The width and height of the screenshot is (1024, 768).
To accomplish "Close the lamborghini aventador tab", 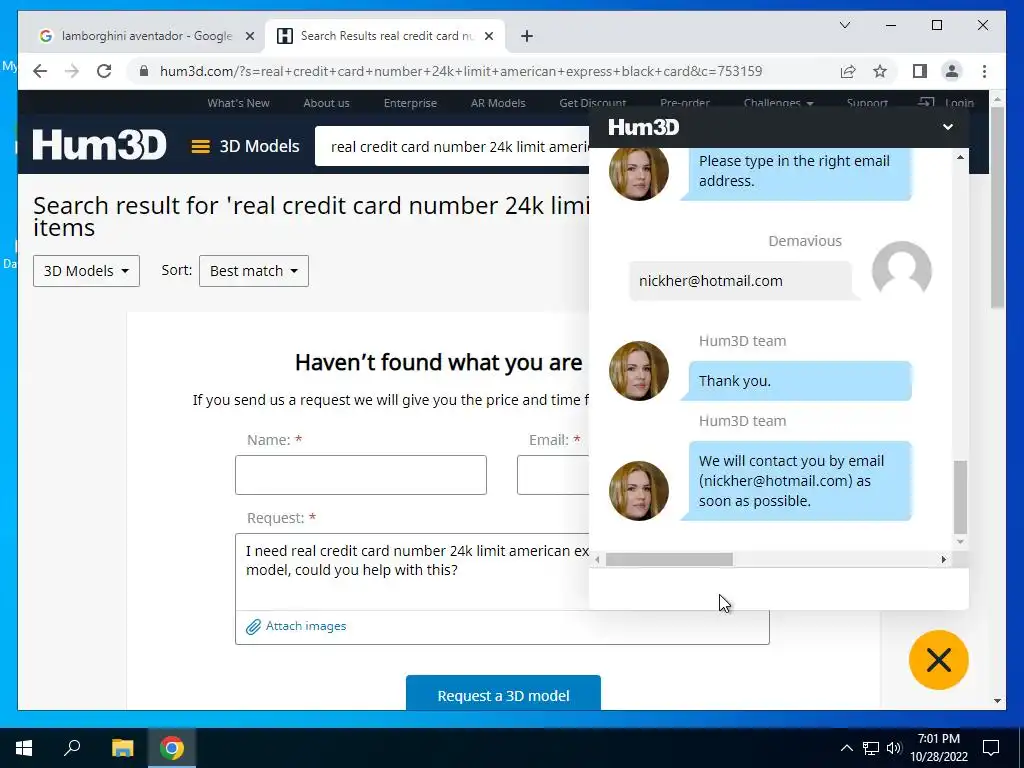I will click(249, 36).
